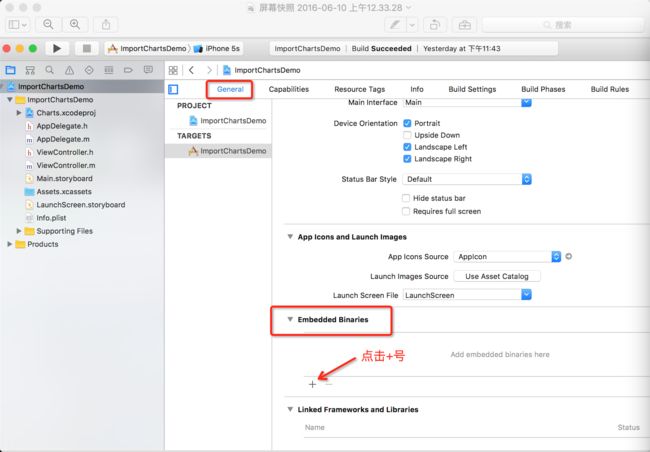
Task: Click the plus button under Embedded Binaries
Action: click(312, 384)
